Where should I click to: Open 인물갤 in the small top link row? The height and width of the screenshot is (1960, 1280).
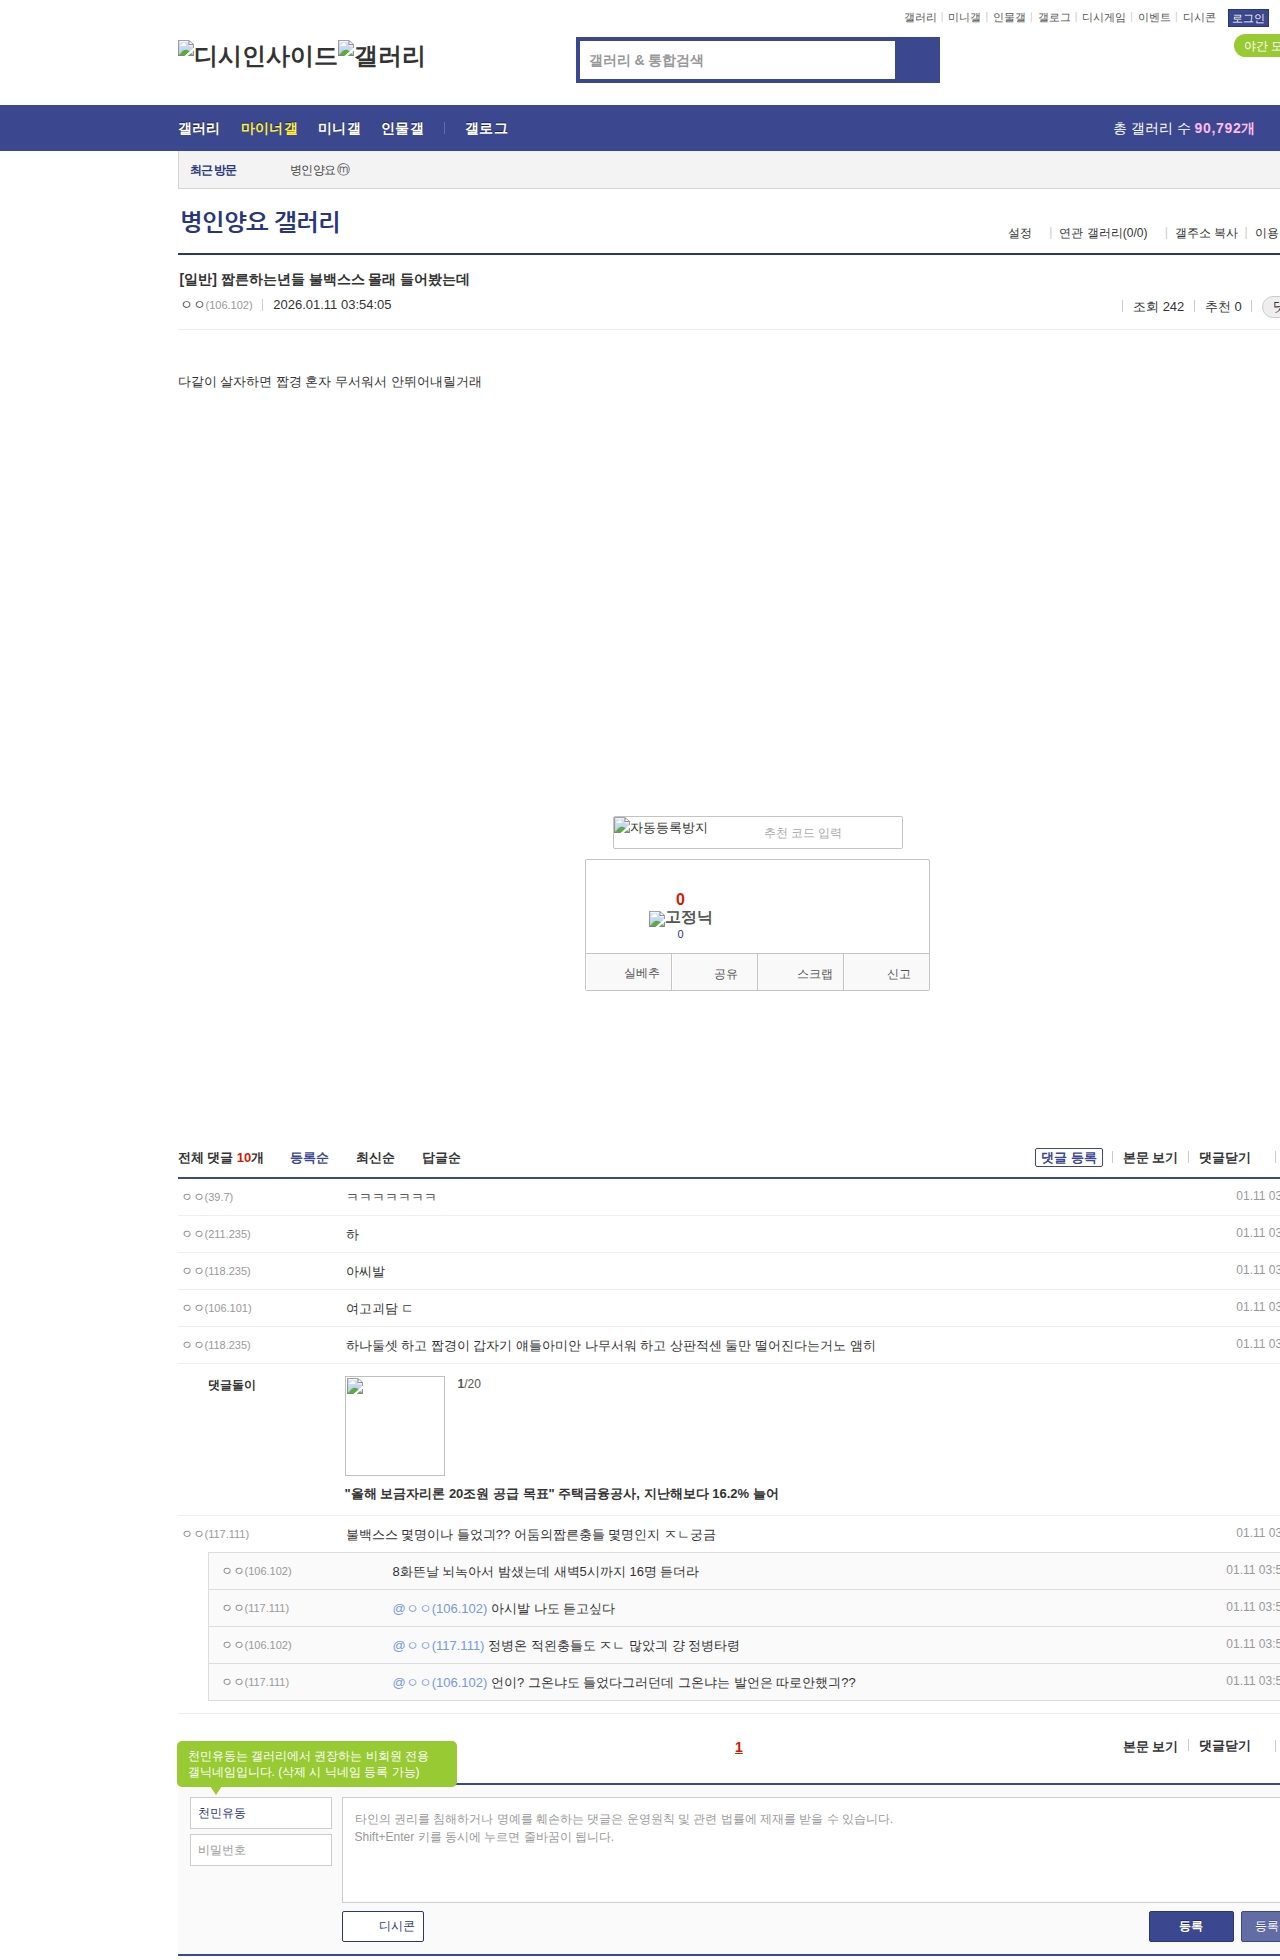1009,18
